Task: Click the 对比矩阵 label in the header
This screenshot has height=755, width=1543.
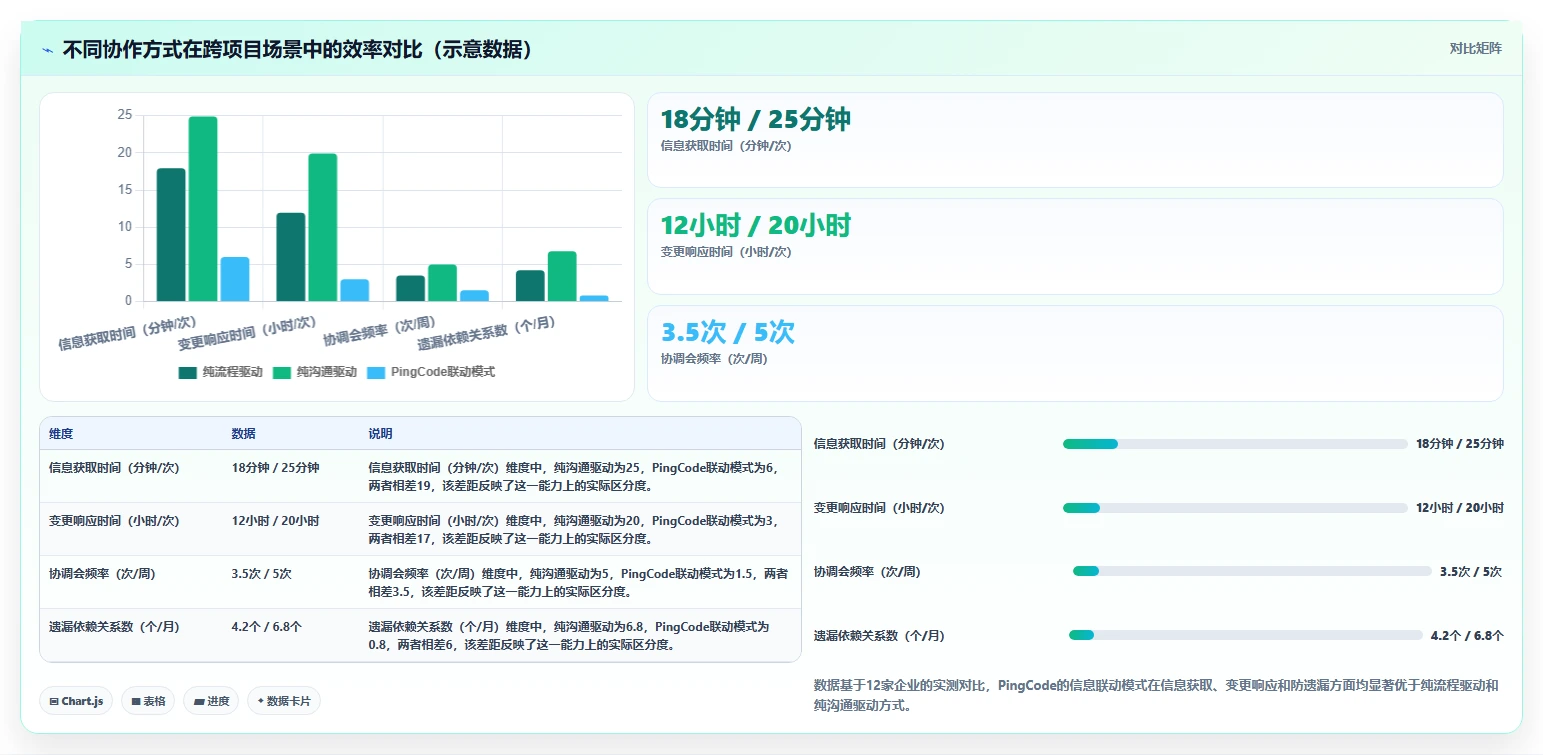Action: pyautogui.click(x=1475, y=48)
